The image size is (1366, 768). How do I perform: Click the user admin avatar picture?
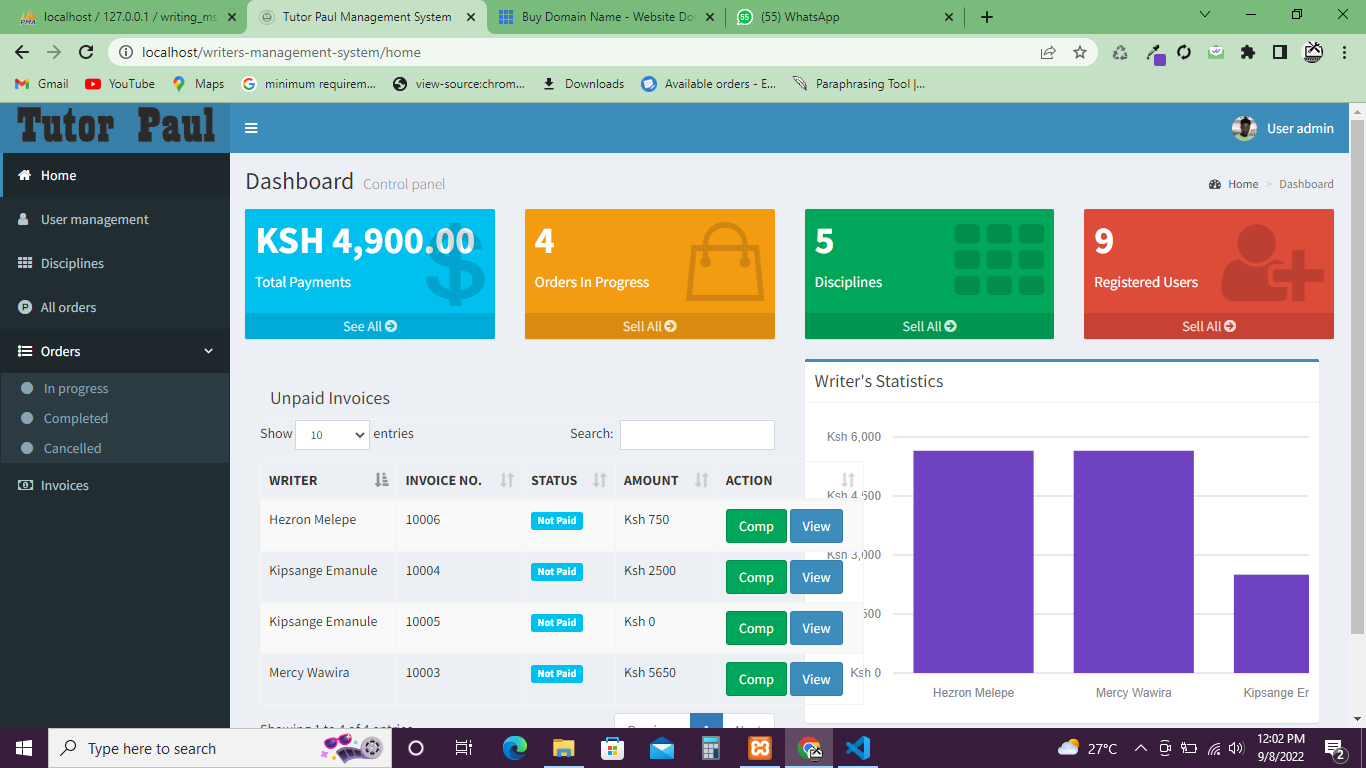coord(1244,128)
